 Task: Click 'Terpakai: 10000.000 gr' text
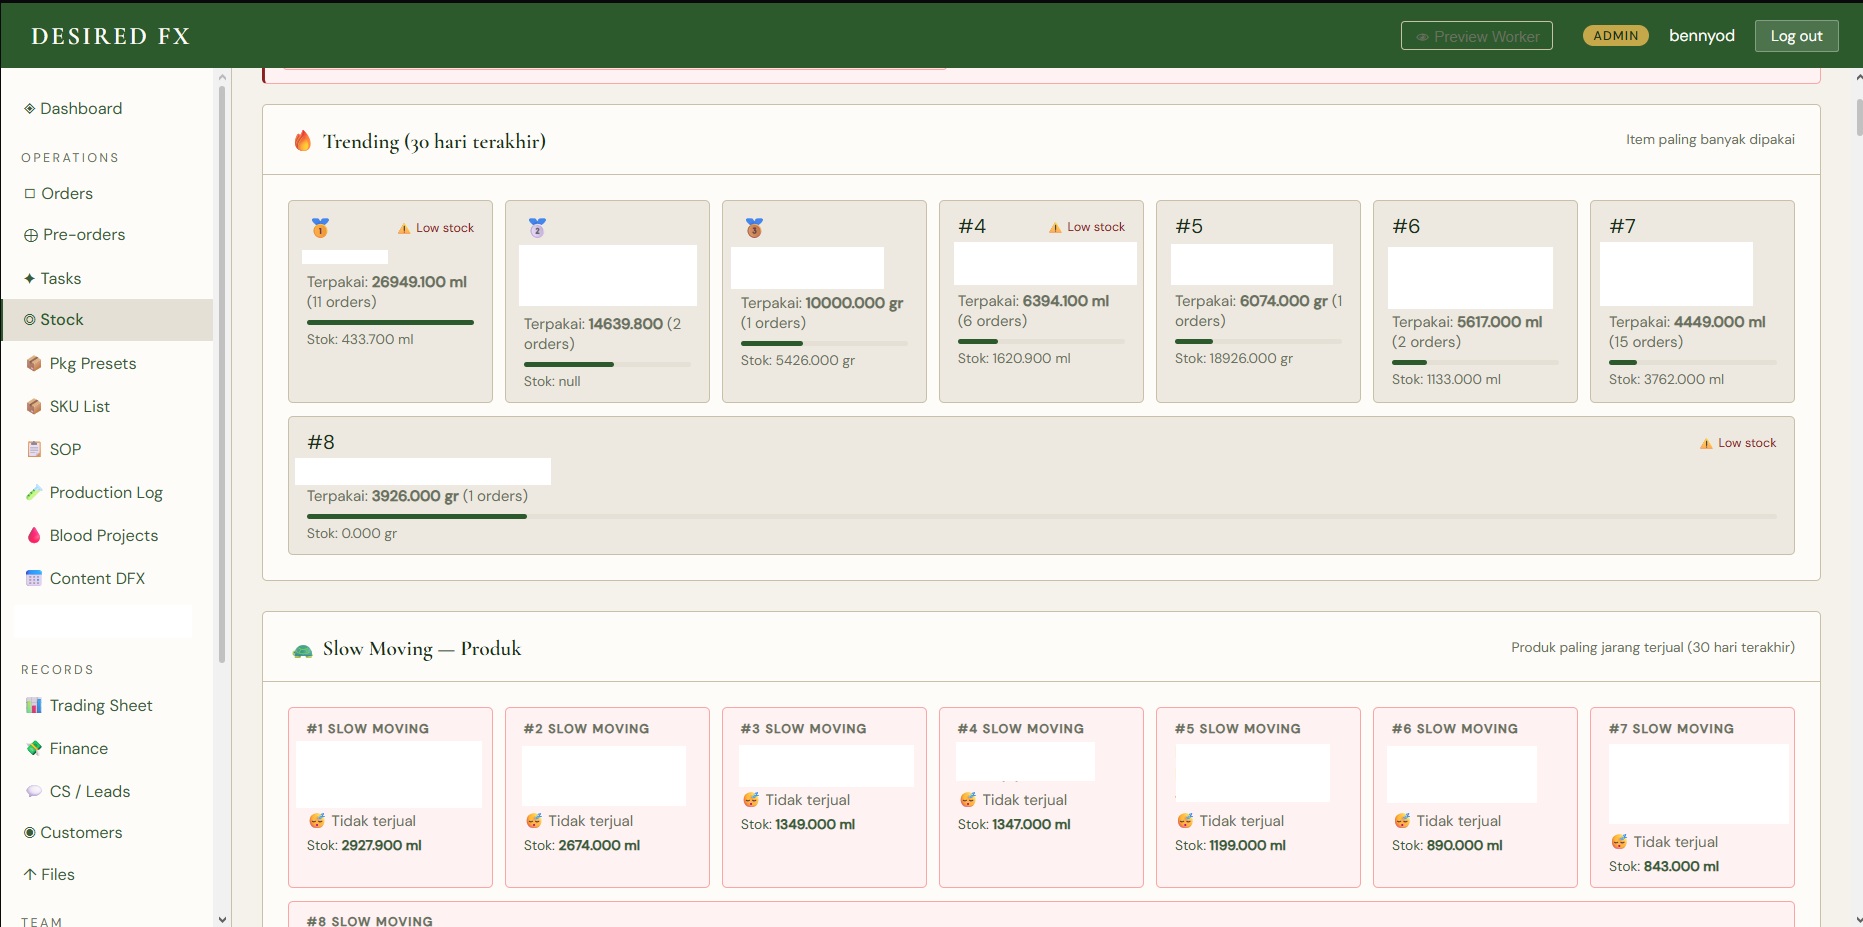pos(822,303)
